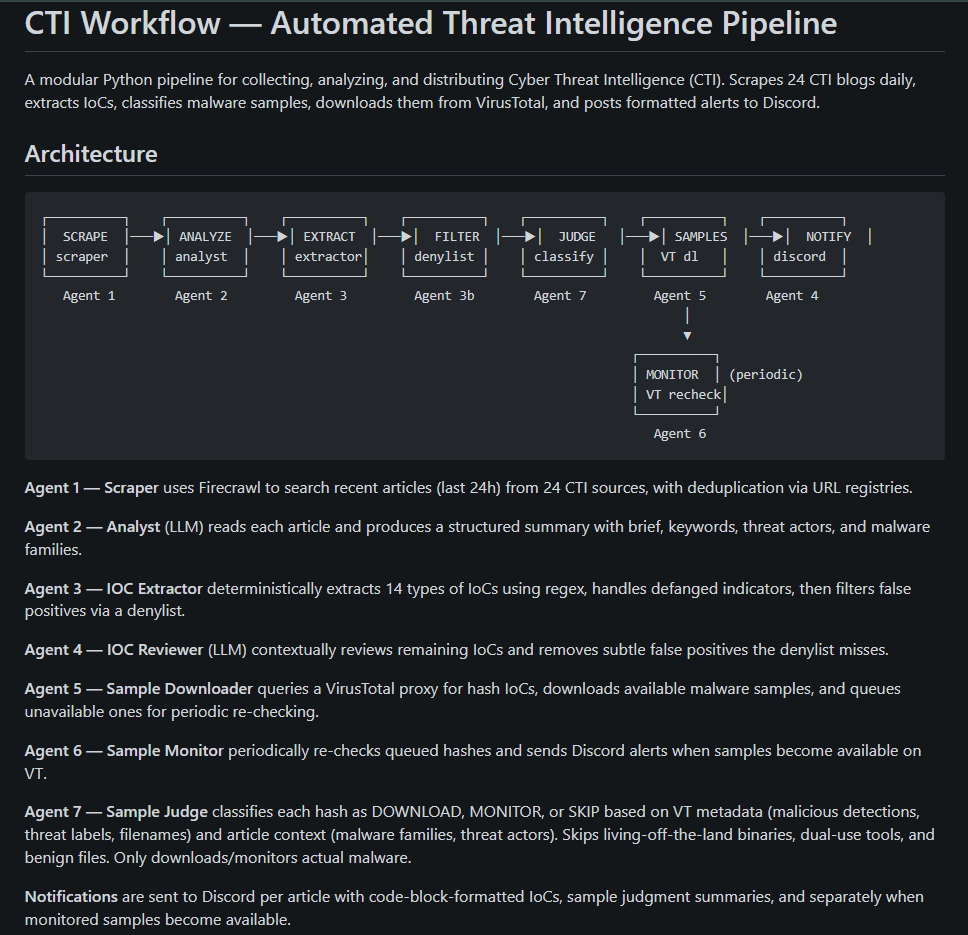
Task: Click the EXTRACT extractor box in diagram
Action: point(325,247)
